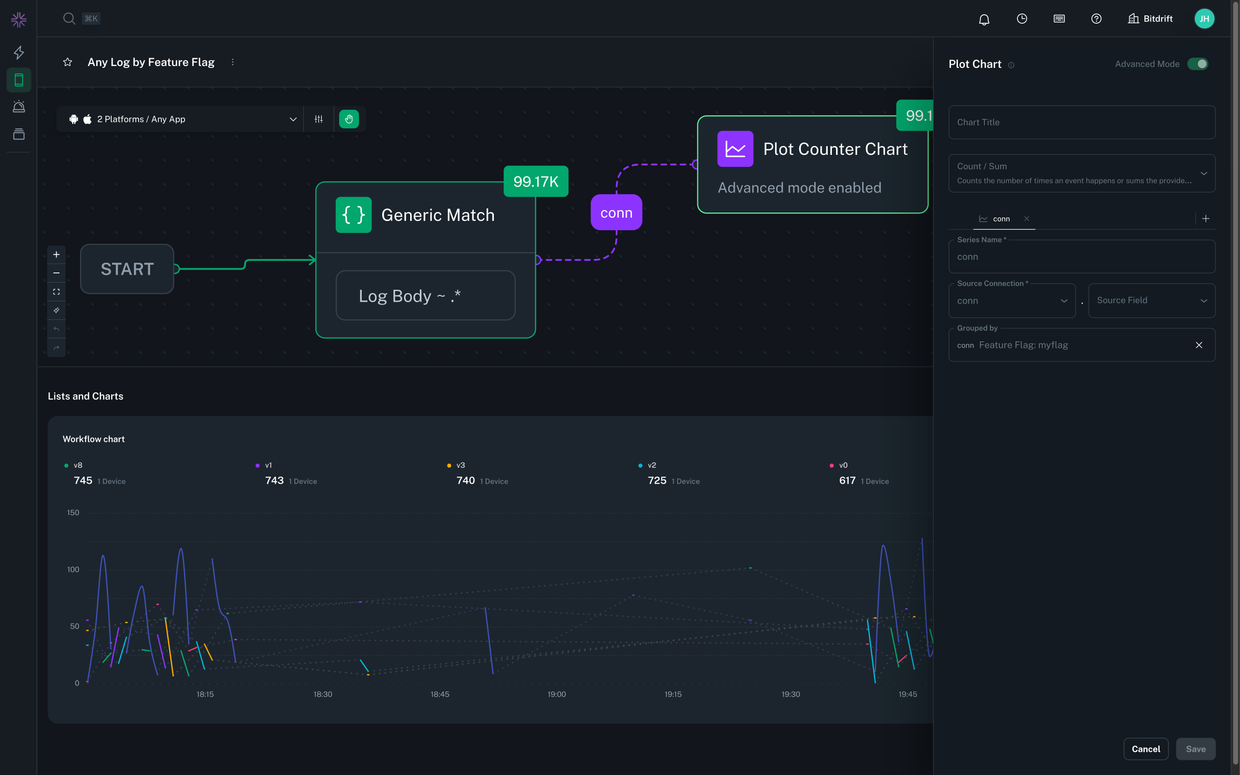The height and width of the screenshot is (775, 1240).
Task: Open the notifications bell icon
Action: coord(984,19)
